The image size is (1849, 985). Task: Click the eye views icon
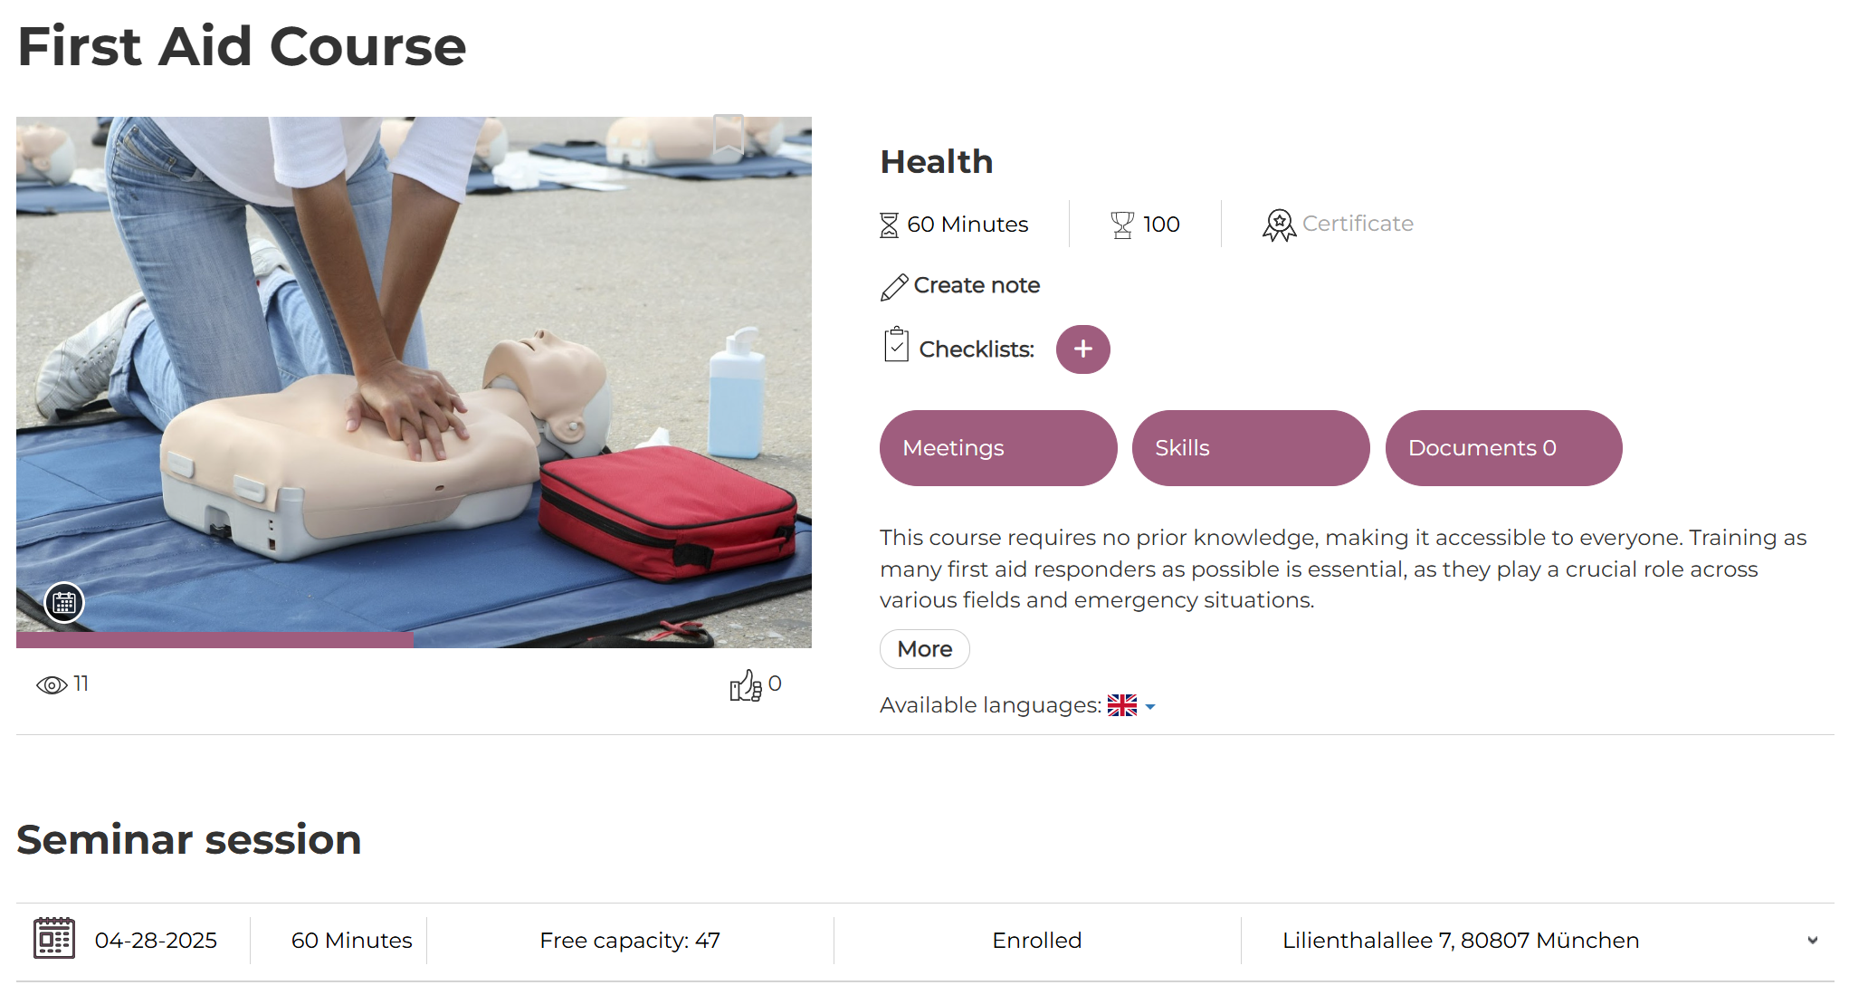[x=52, y=685]
